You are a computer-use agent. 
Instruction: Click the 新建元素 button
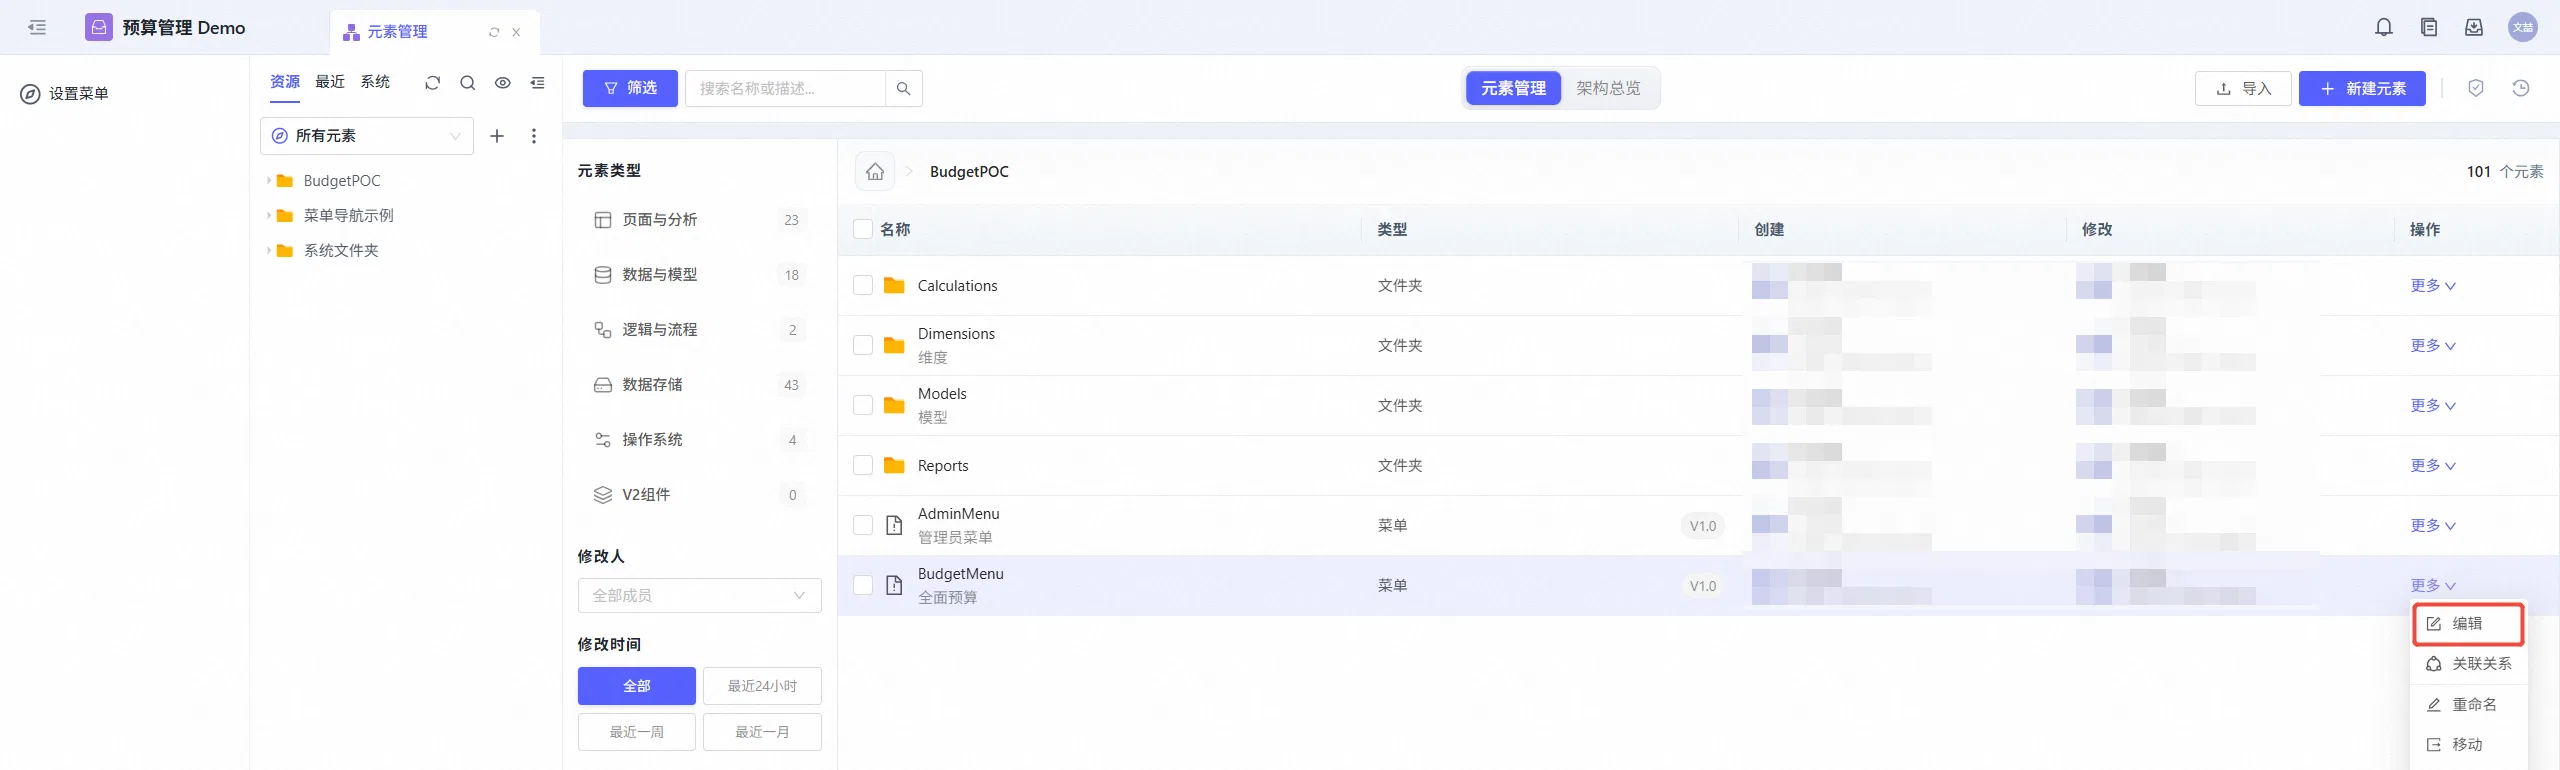(x=2362, y=89)
